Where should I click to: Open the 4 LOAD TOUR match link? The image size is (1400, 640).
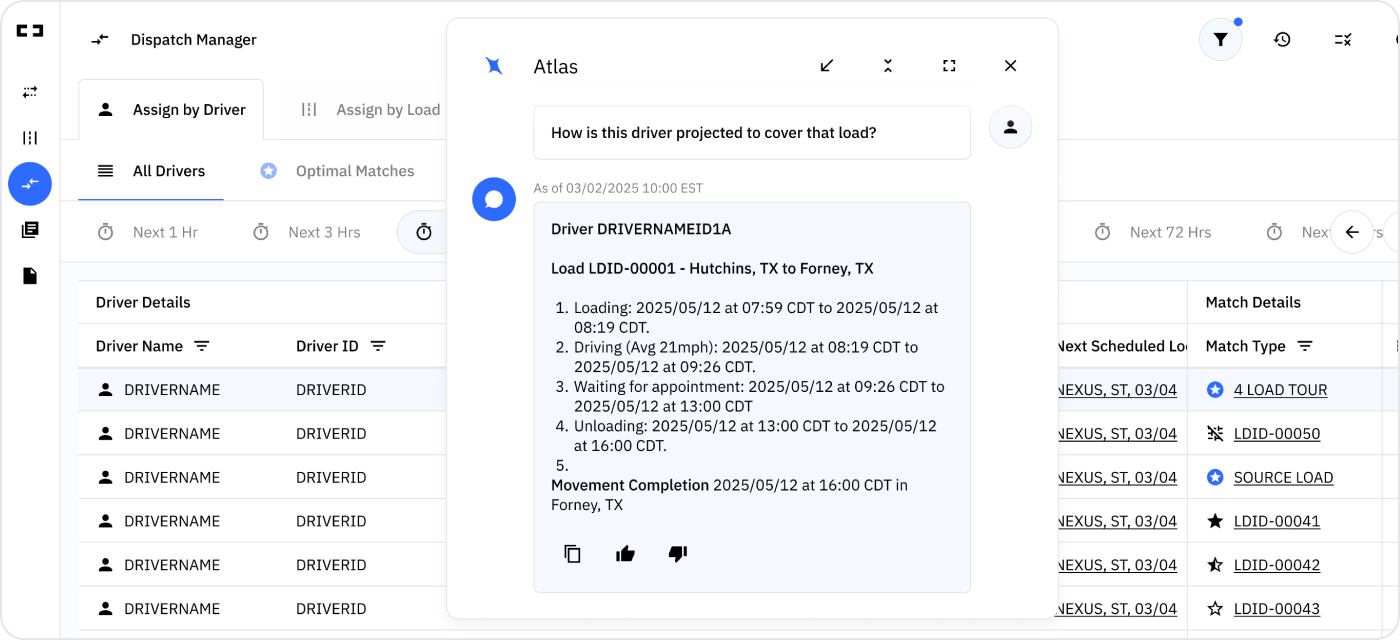click(1280, 390)
